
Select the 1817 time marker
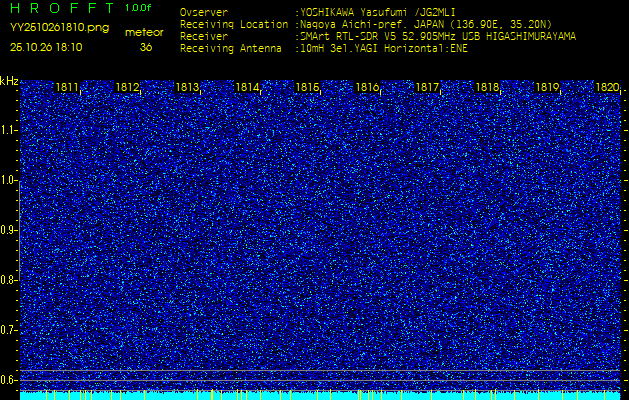[x=427, y=88]
